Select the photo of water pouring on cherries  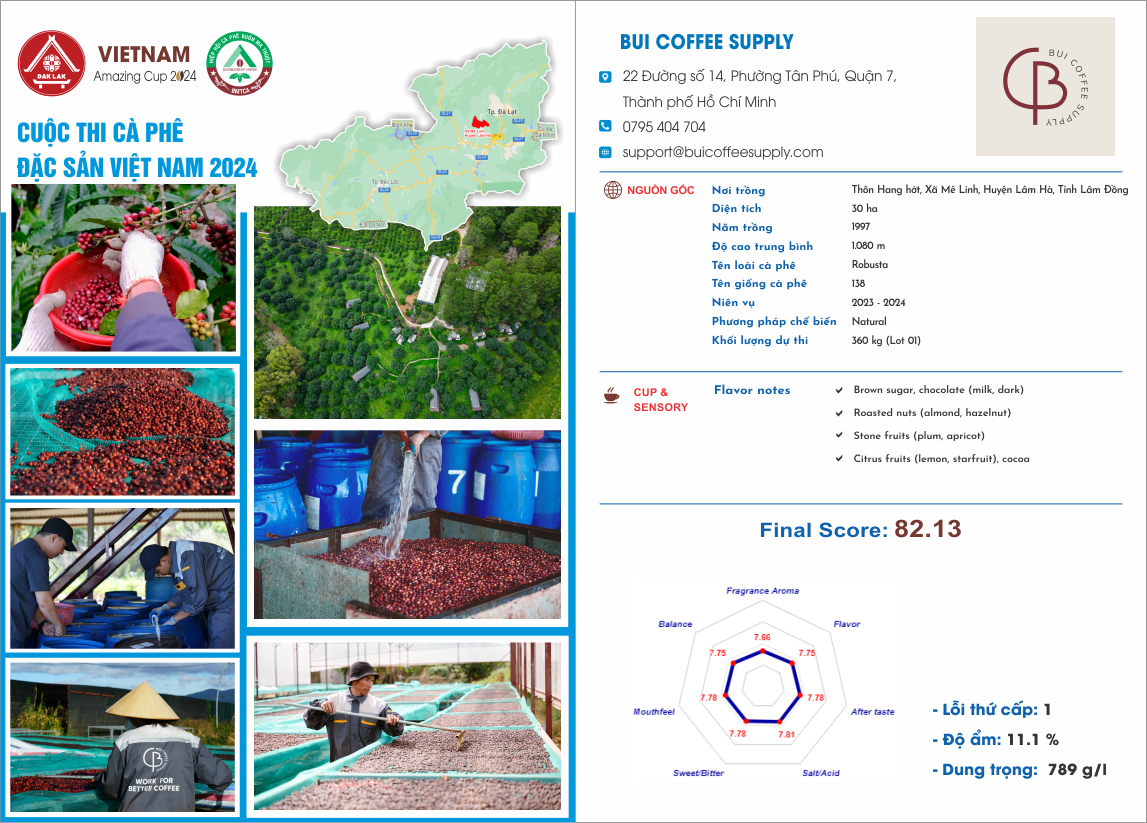[x=407, y=525]
